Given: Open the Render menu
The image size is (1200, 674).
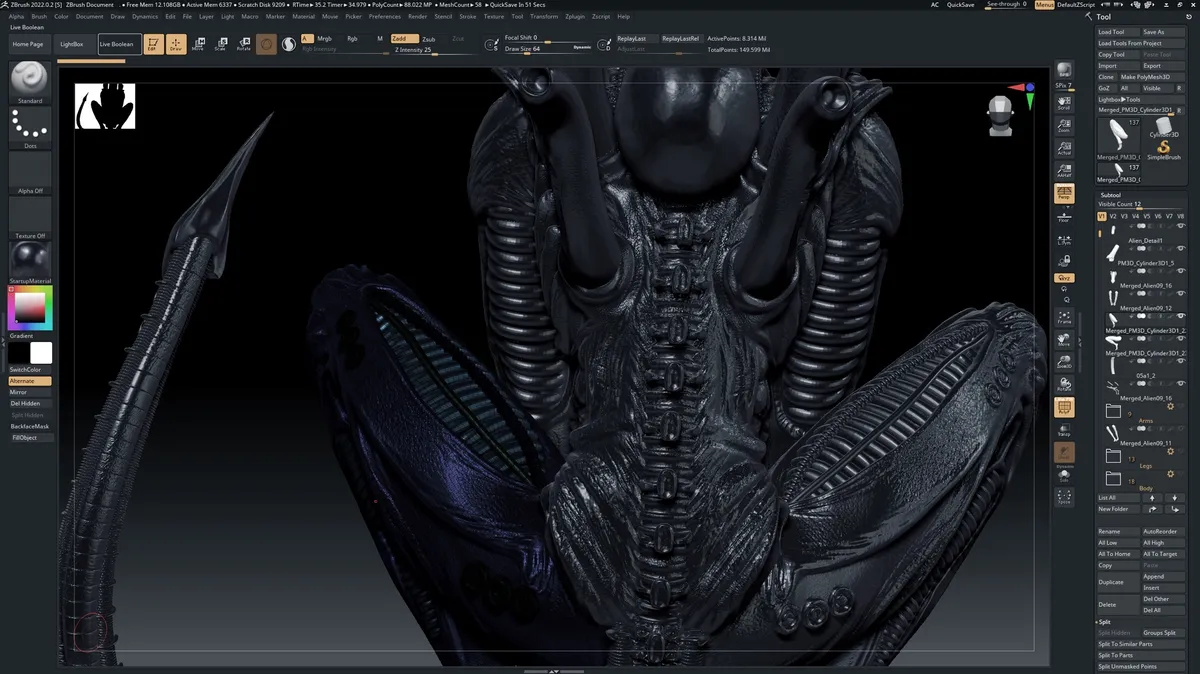Looking at the screenshot, I should (417, 17).
